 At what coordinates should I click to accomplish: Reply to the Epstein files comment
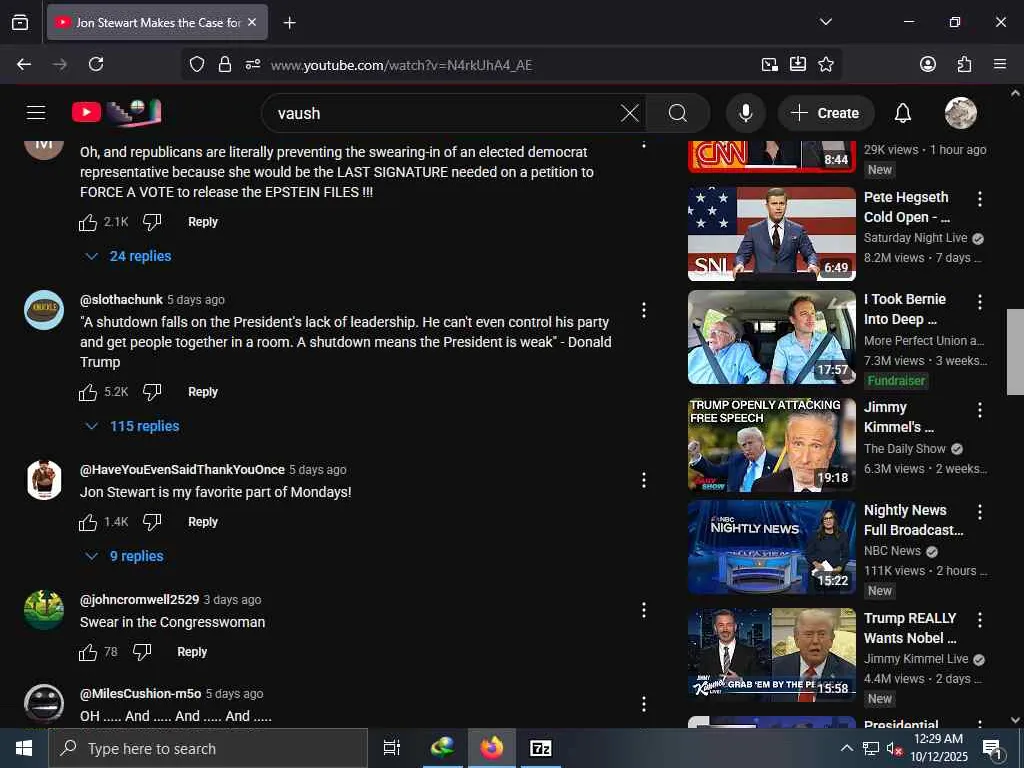[202, 222]
